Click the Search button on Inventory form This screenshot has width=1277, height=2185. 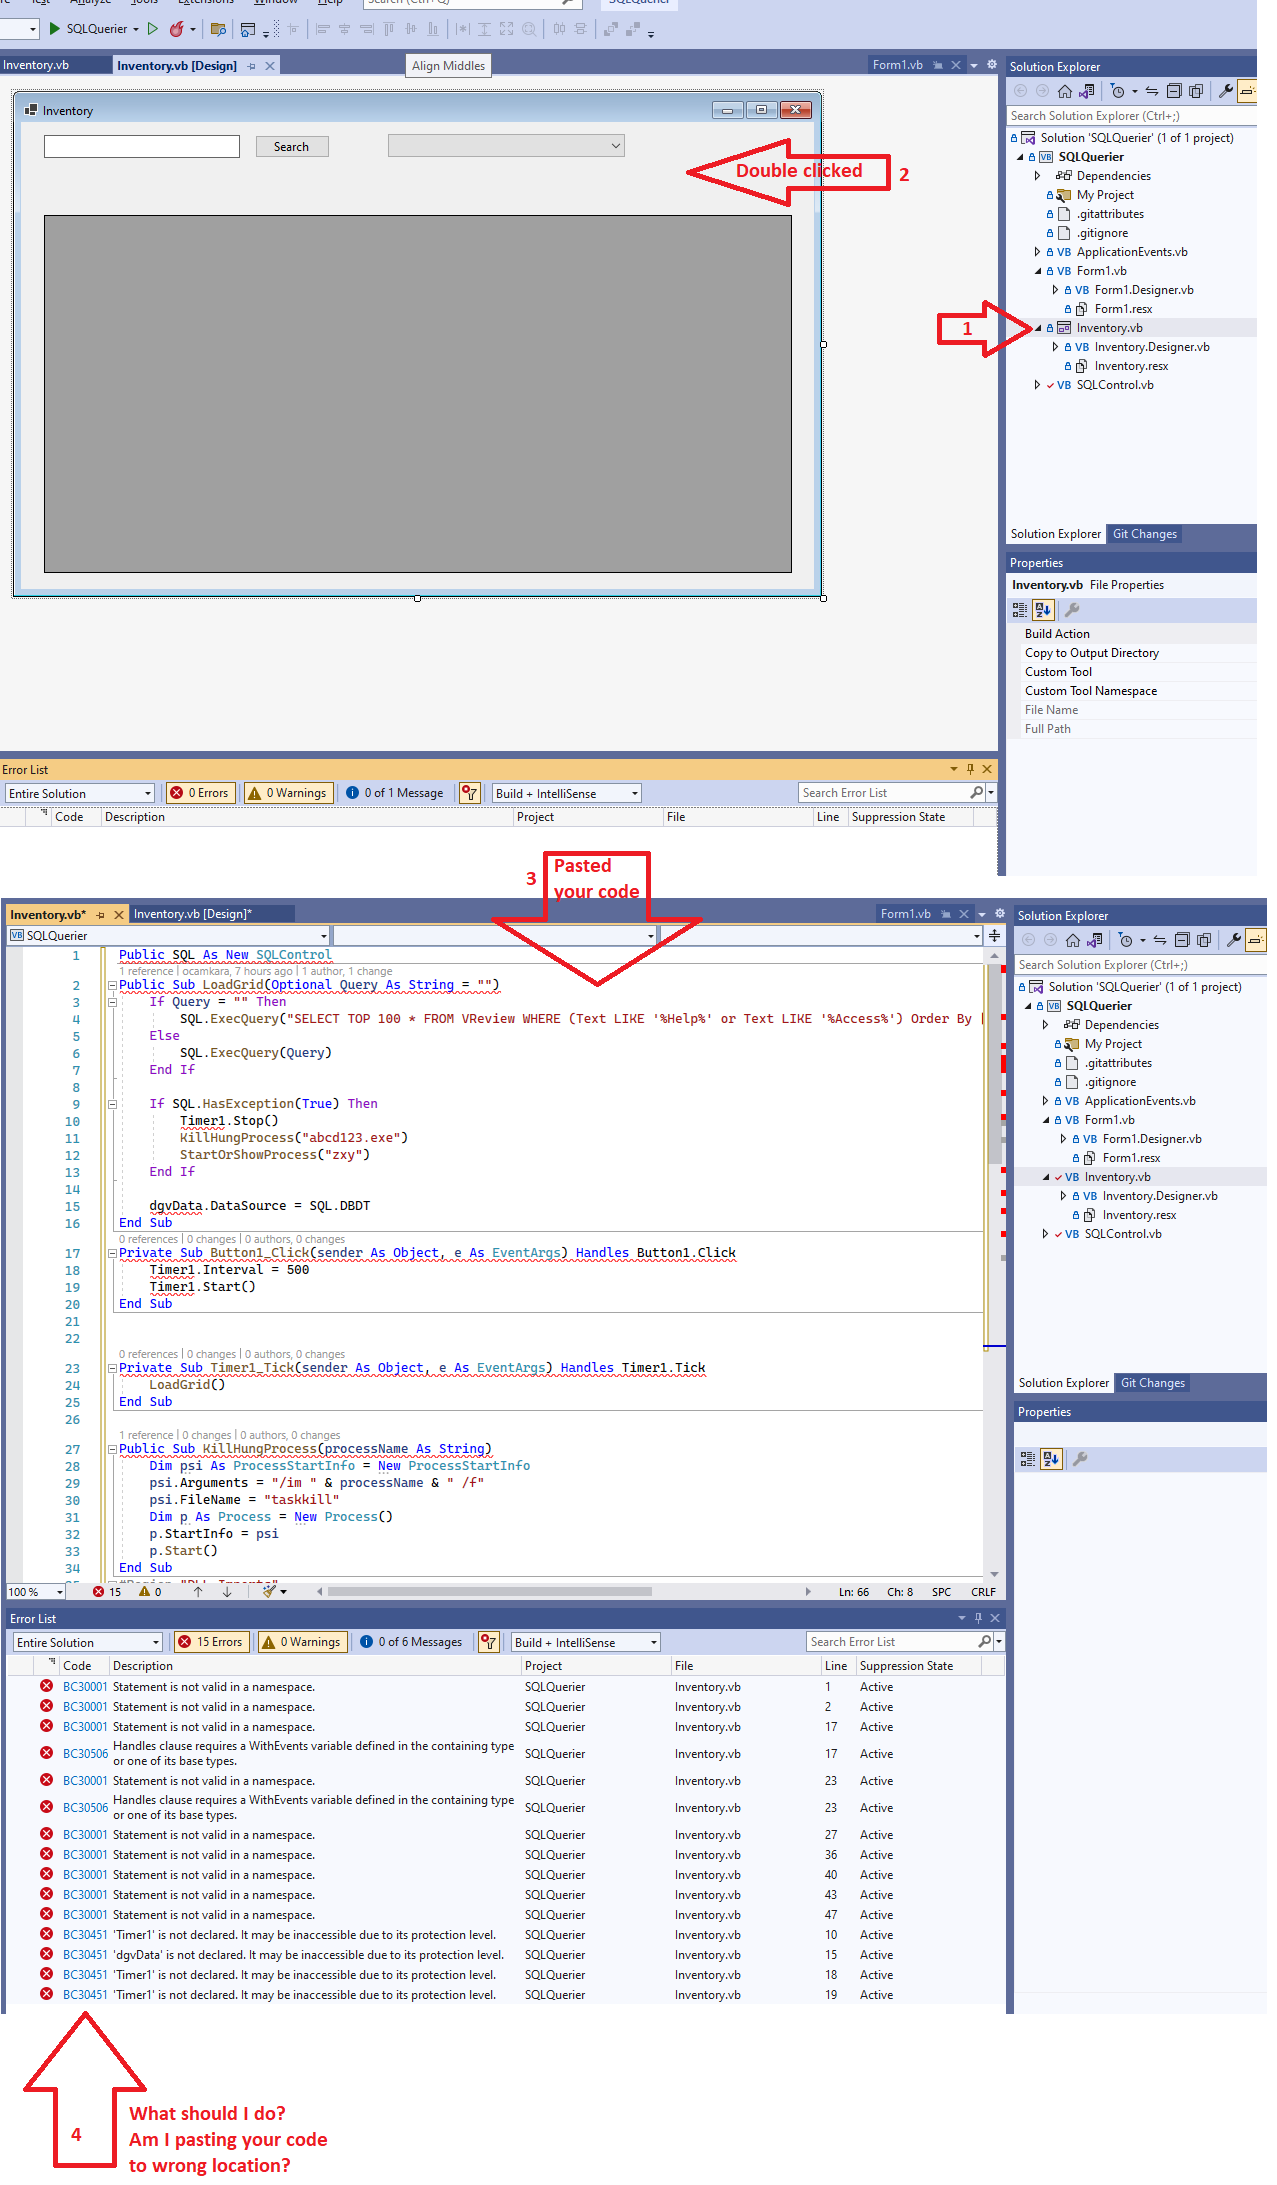[291, 147]
